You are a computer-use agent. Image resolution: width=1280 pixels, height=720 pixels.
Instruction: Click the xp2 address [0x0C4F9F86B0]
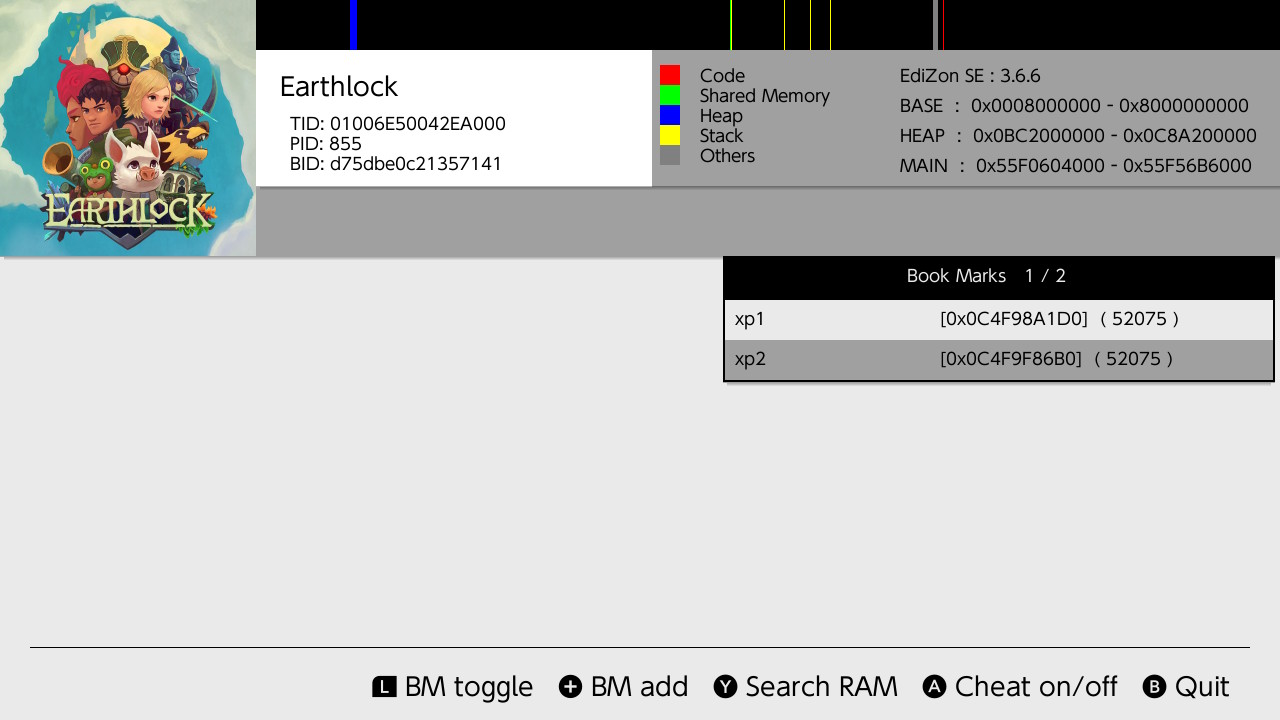click(1011, 359)
